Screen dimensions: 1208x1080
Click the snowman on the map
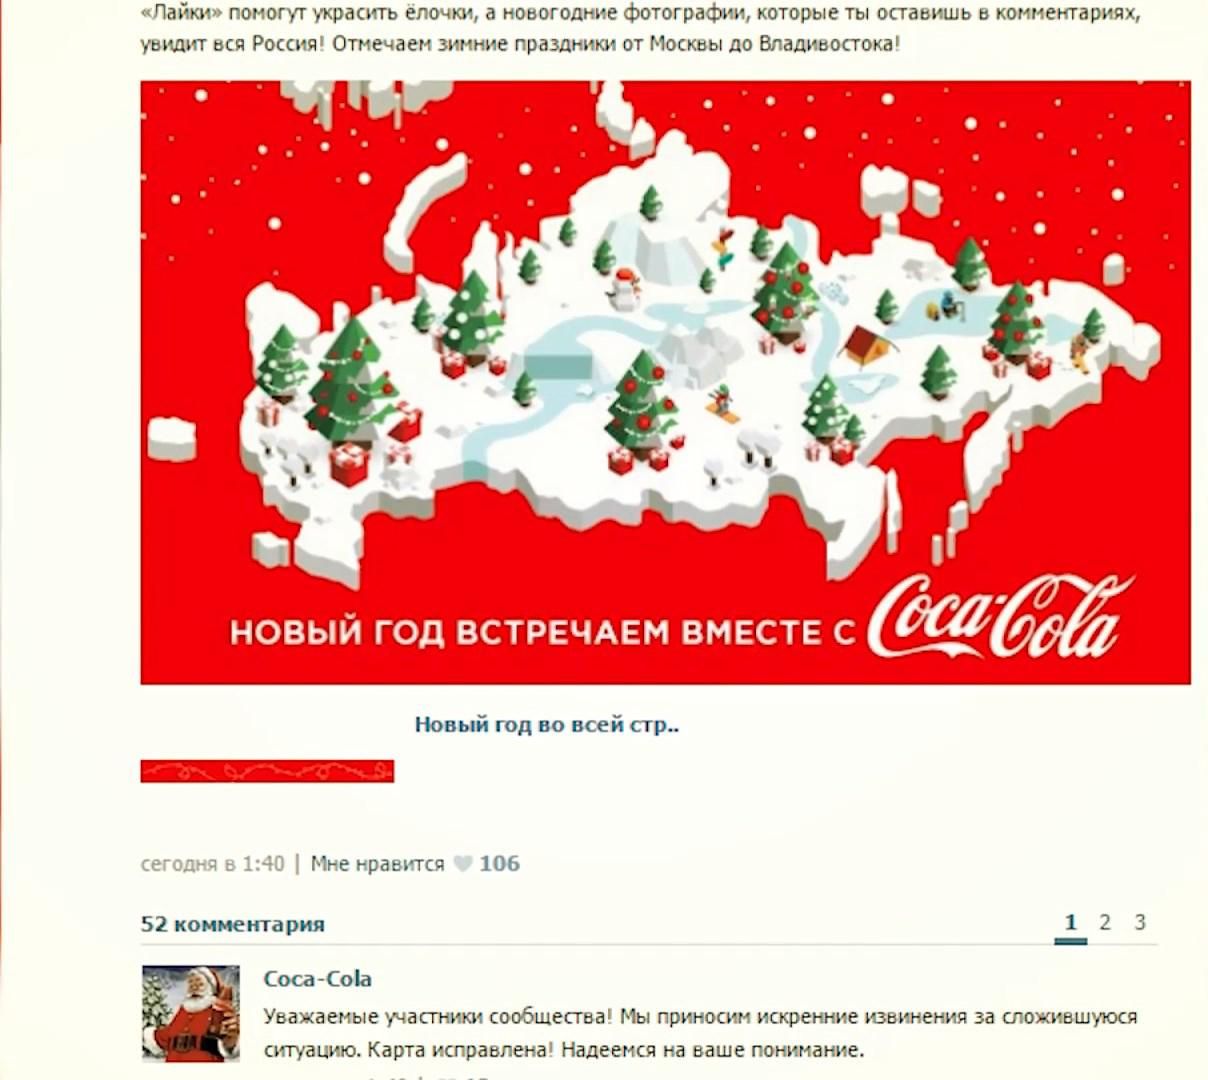(624, 286)
